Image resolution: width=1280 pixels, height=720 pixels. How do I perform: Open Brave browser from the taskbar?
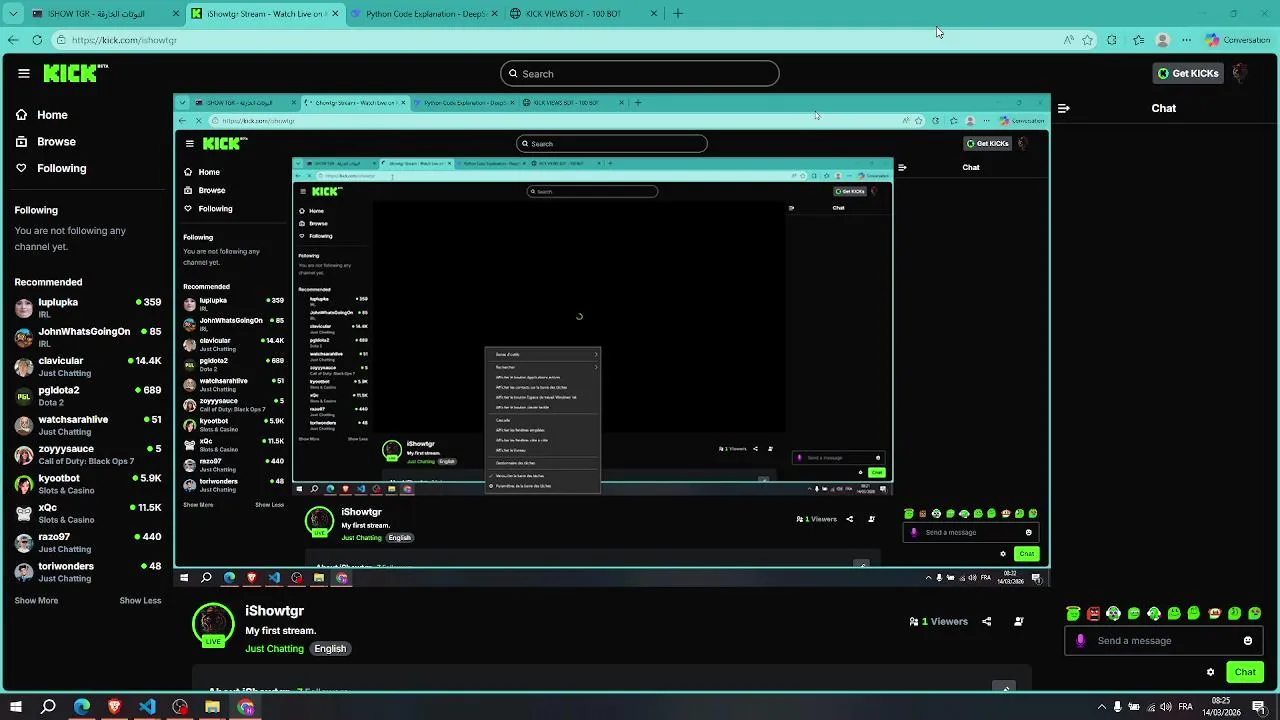[x=114, y=707]
